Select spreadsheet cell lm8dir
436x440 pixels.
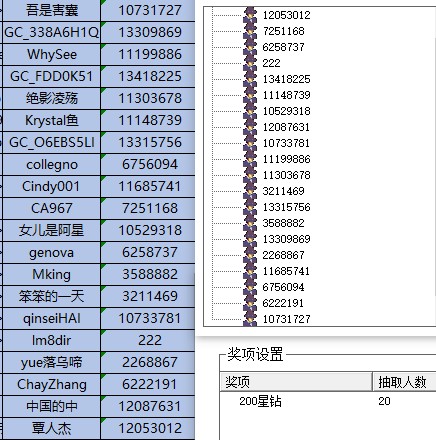51,340
